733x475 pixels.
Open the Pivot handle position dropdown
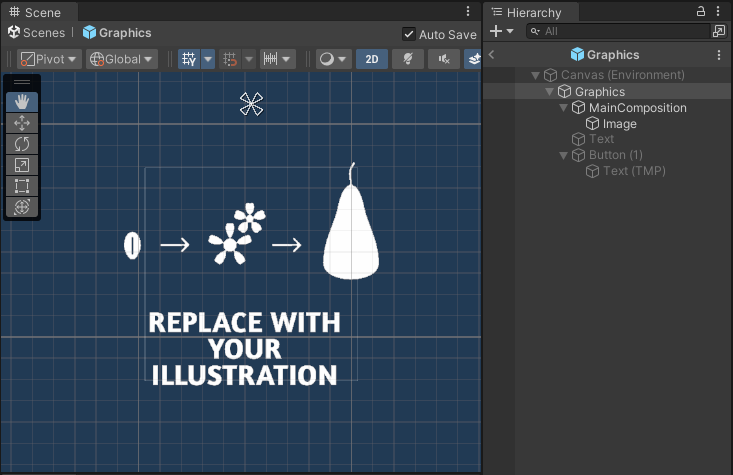pyautogui.click(x=48, y=59)
